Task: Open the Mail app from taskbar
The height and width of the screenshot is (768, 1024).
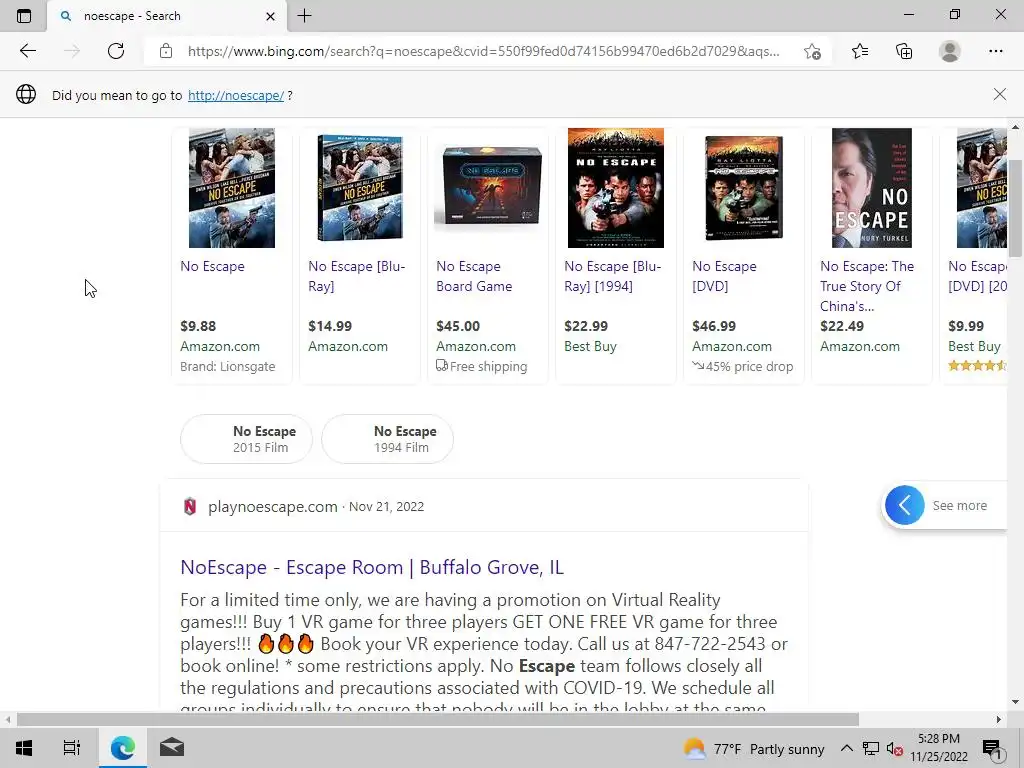Action: (172, 748)
